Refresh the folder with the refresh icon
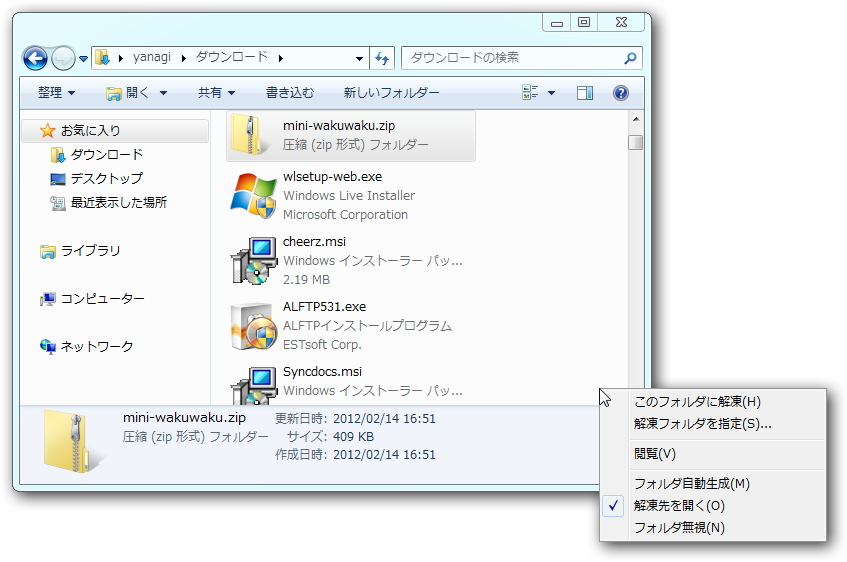 382,58
